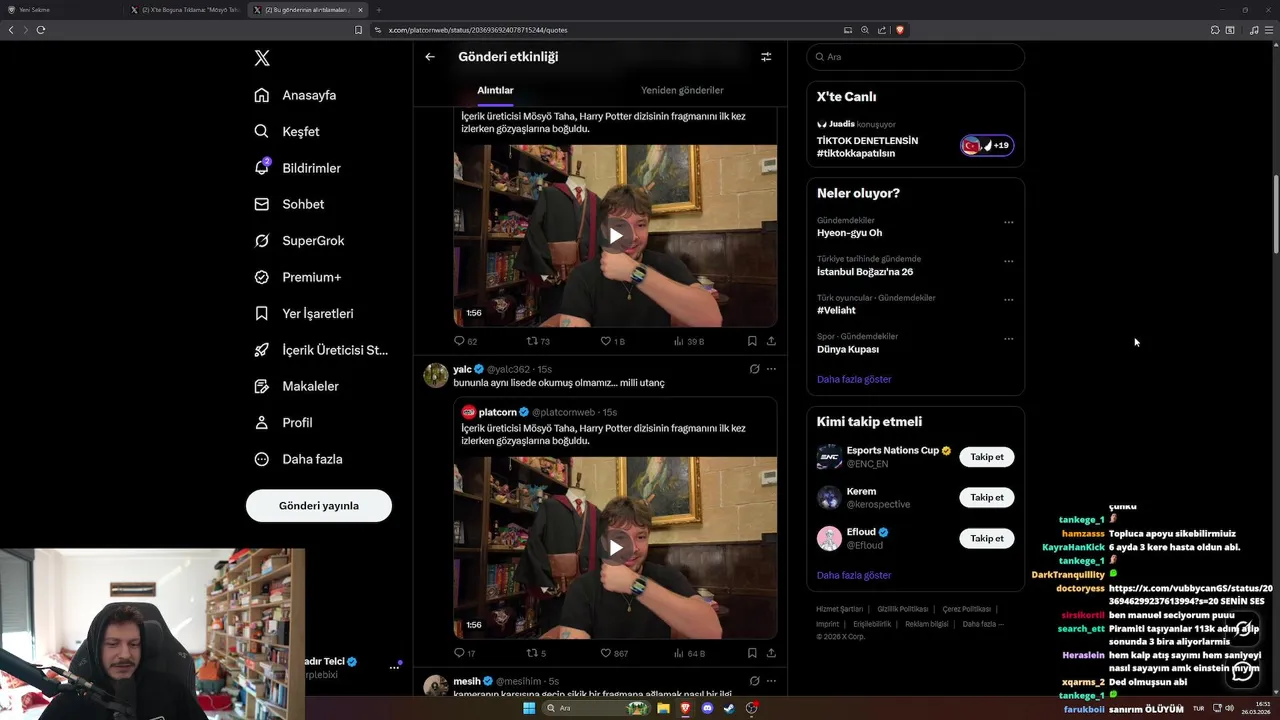Repost the post with 73 reposts

coord(538,341)
